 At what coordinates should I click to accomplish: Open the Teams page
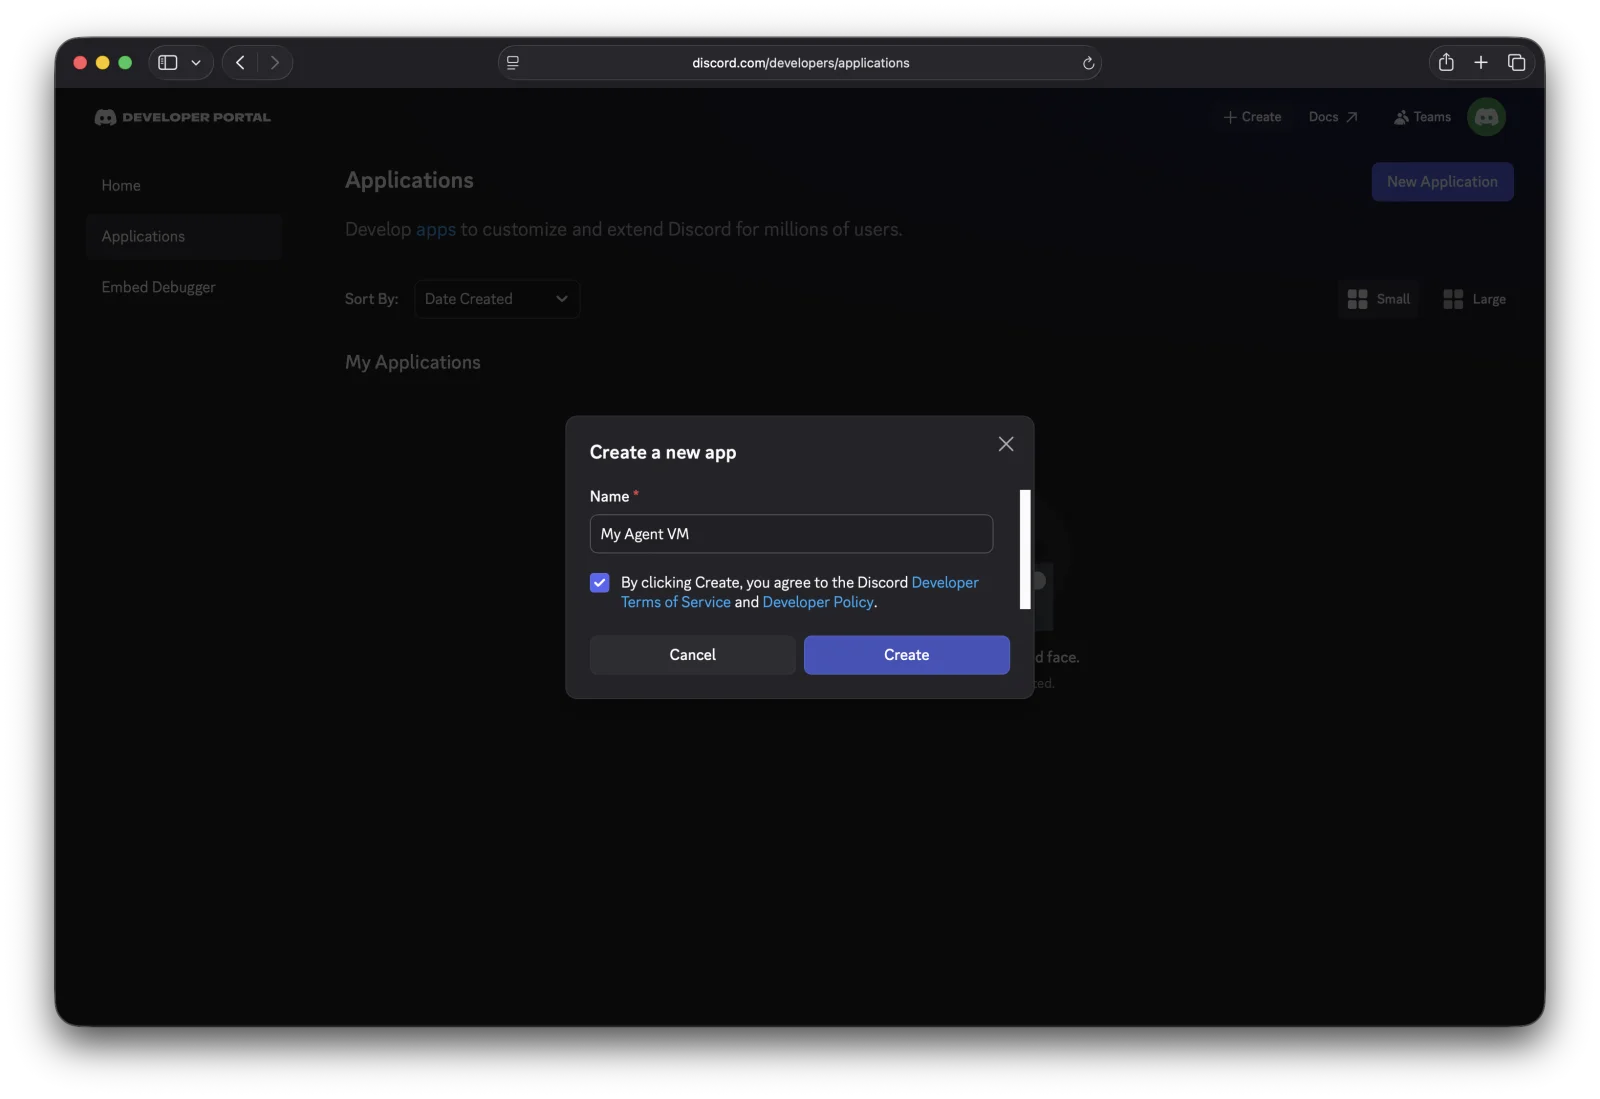(x=1422, y=117)
